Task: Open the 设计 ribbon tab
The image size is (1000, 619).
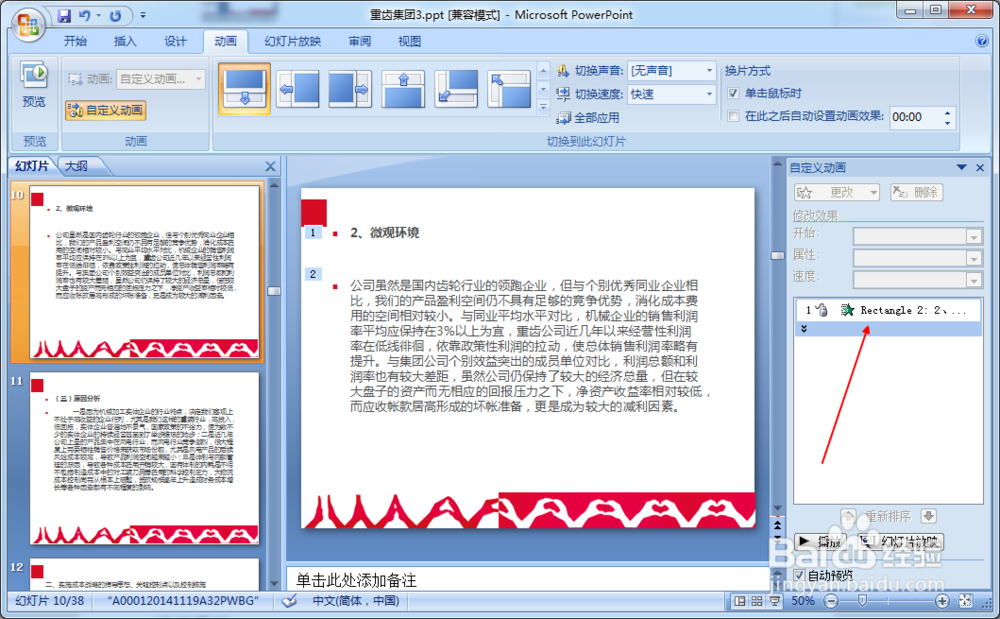Action: pyautogui.click(x=175, y=41)
